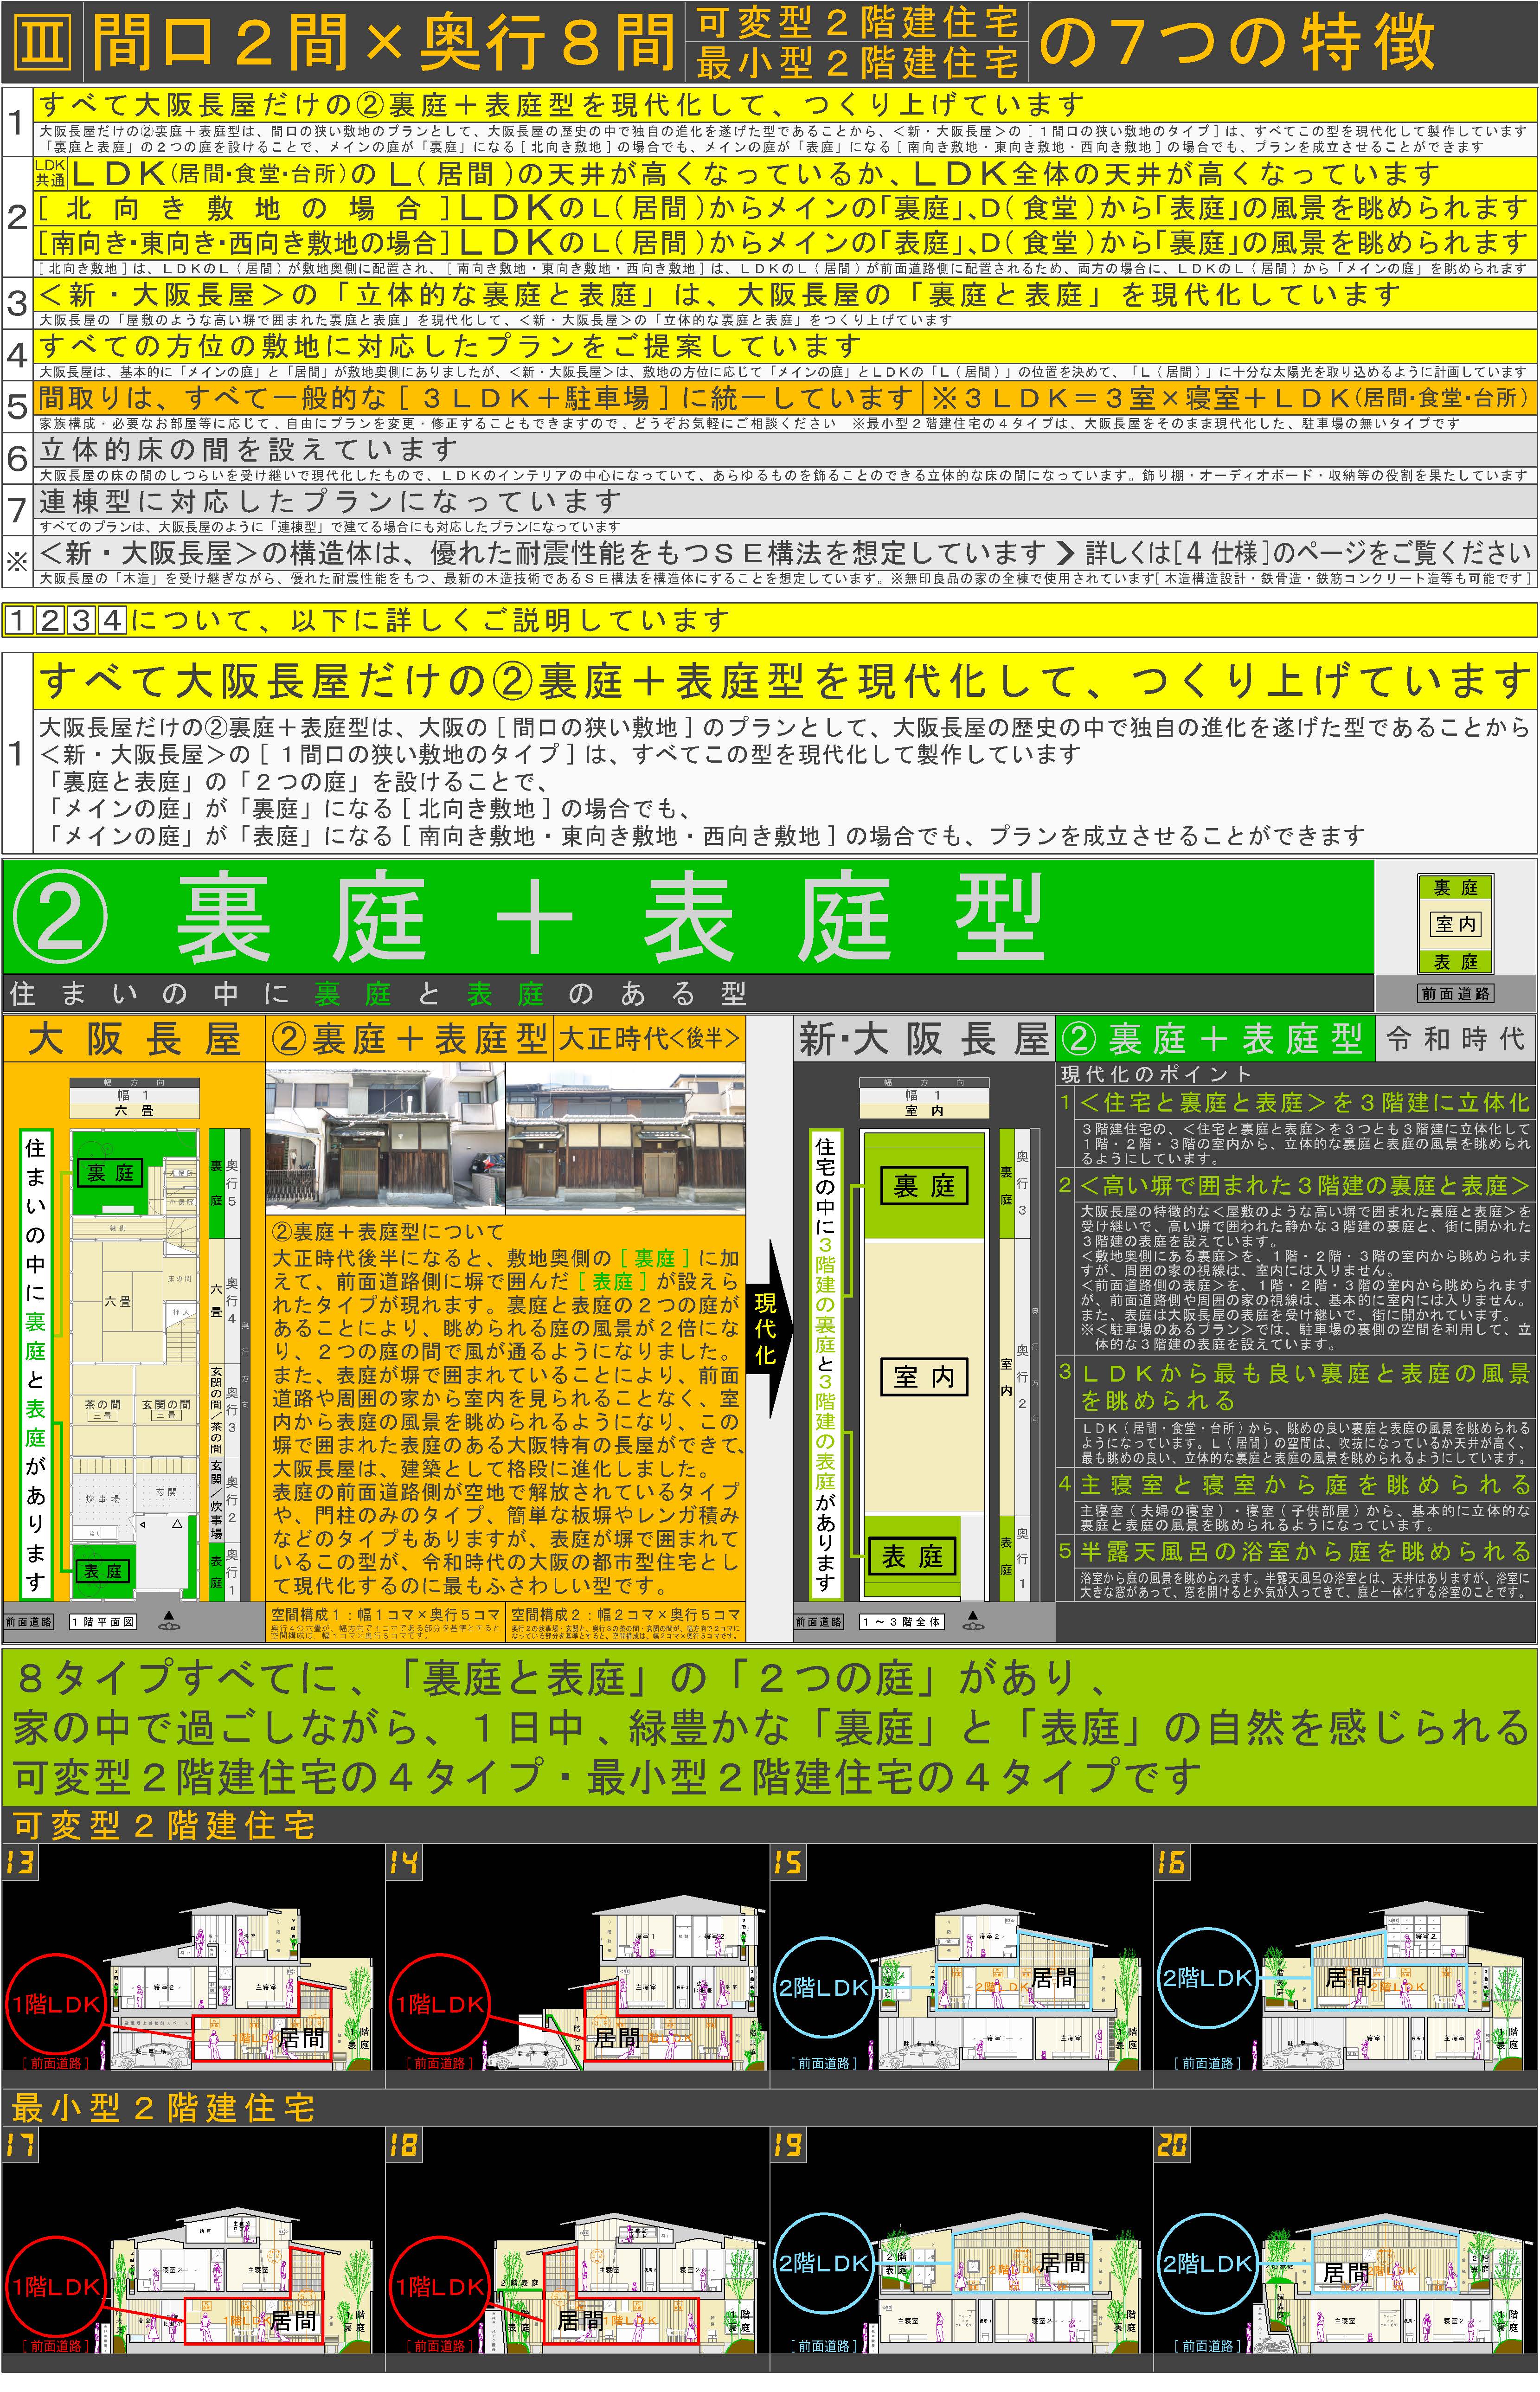Click the blue 2階LDK circle in section 16
The height and width of the screenshot is (2392, 1540).
tap(1207, 1978)
